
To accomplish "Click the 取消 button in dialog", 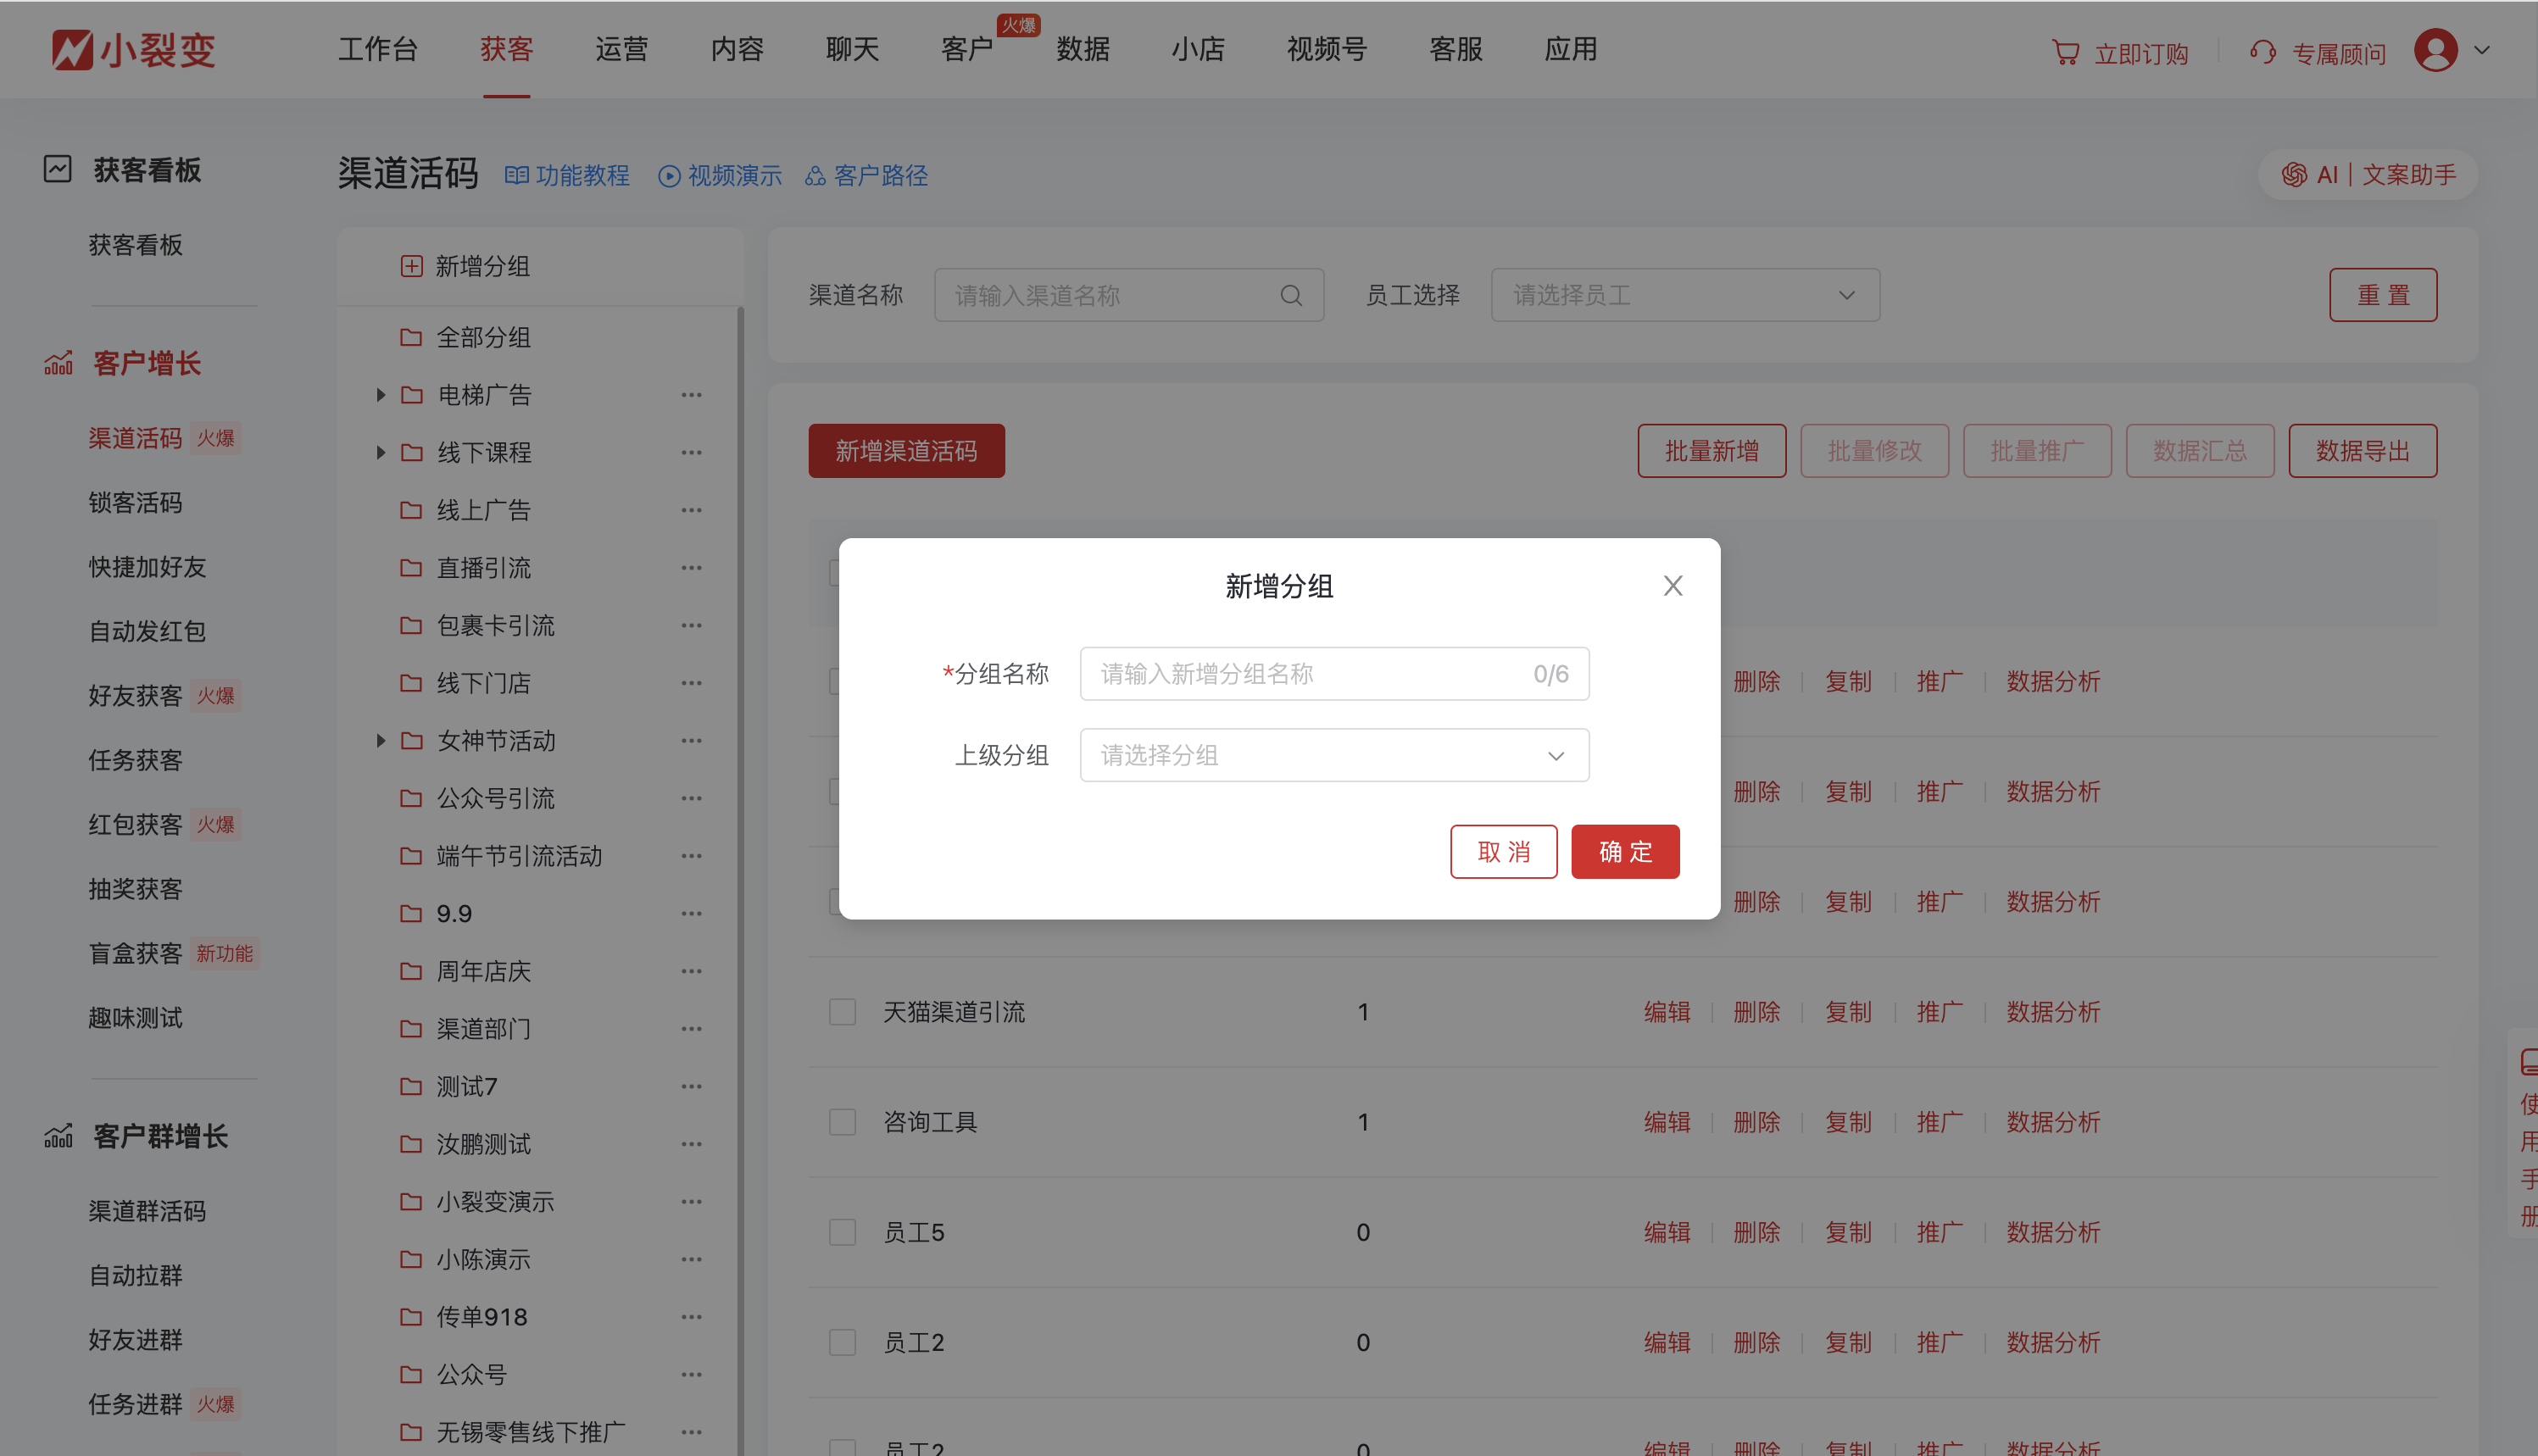I will coord(1503,852).
